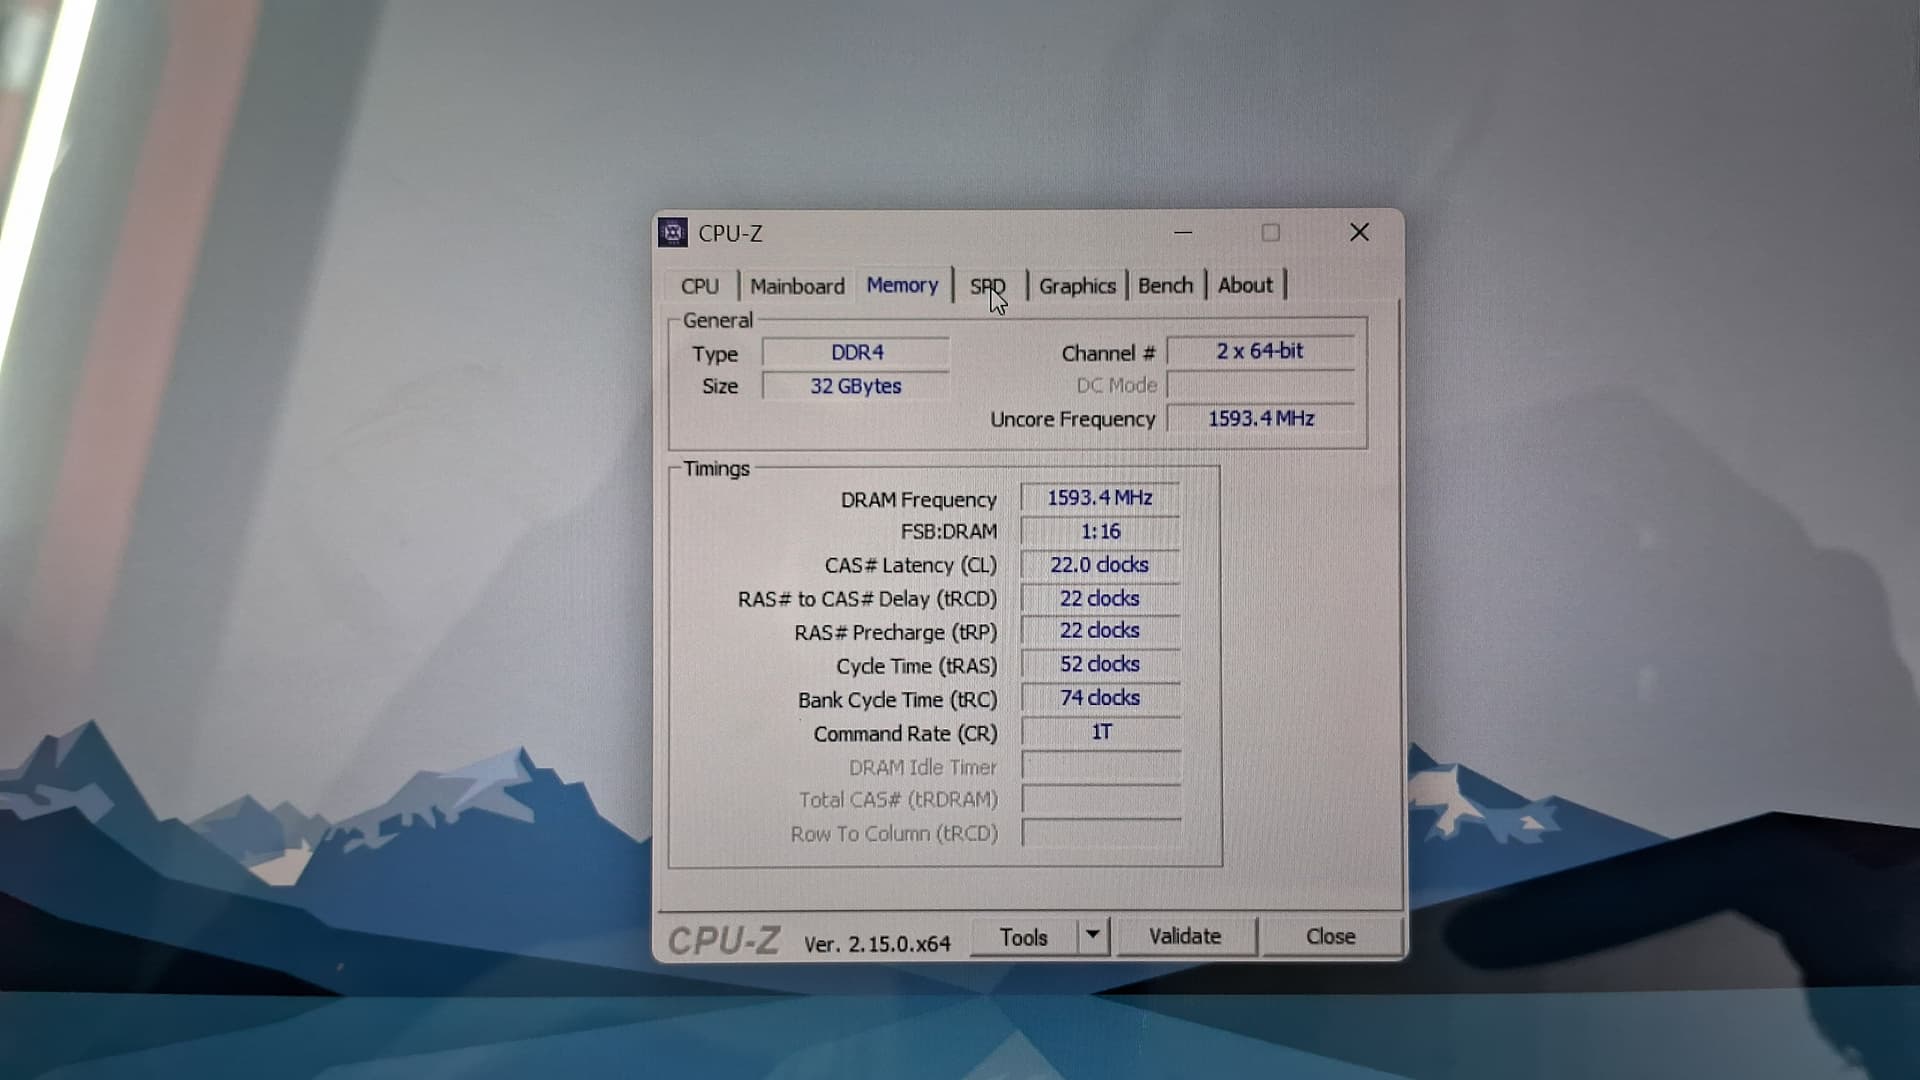Click the 'General' group label
The width and height of the screenshot is (1920, 1080).
coord(717,321)
